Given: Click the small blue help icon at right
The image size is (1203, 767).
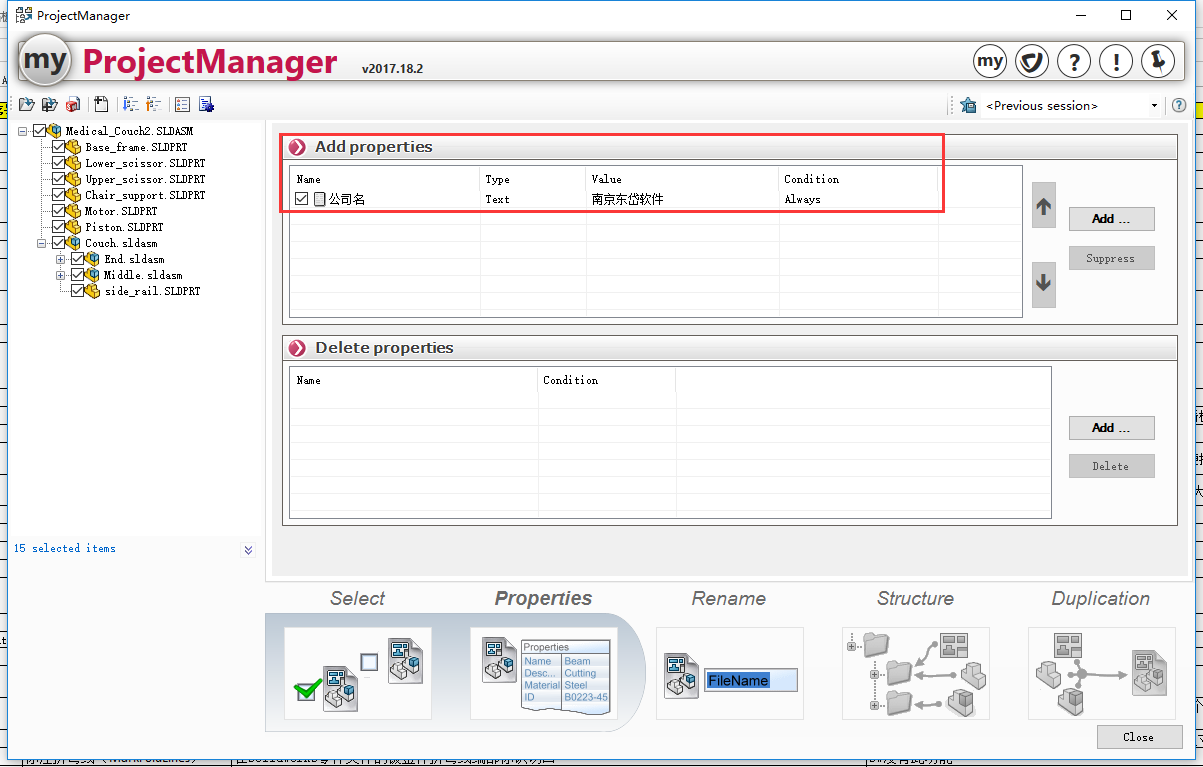Looking at the screenshot, I should coord(1179,105).
